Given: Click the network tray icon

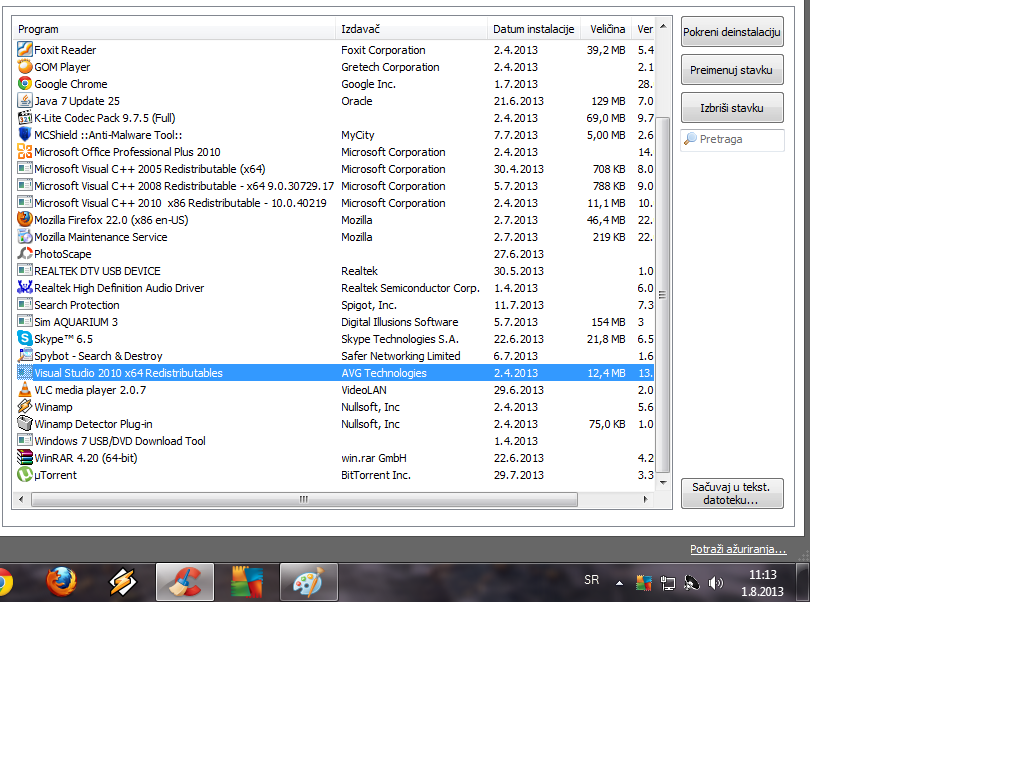Looking at the screenshot, I should pos(667,583).
